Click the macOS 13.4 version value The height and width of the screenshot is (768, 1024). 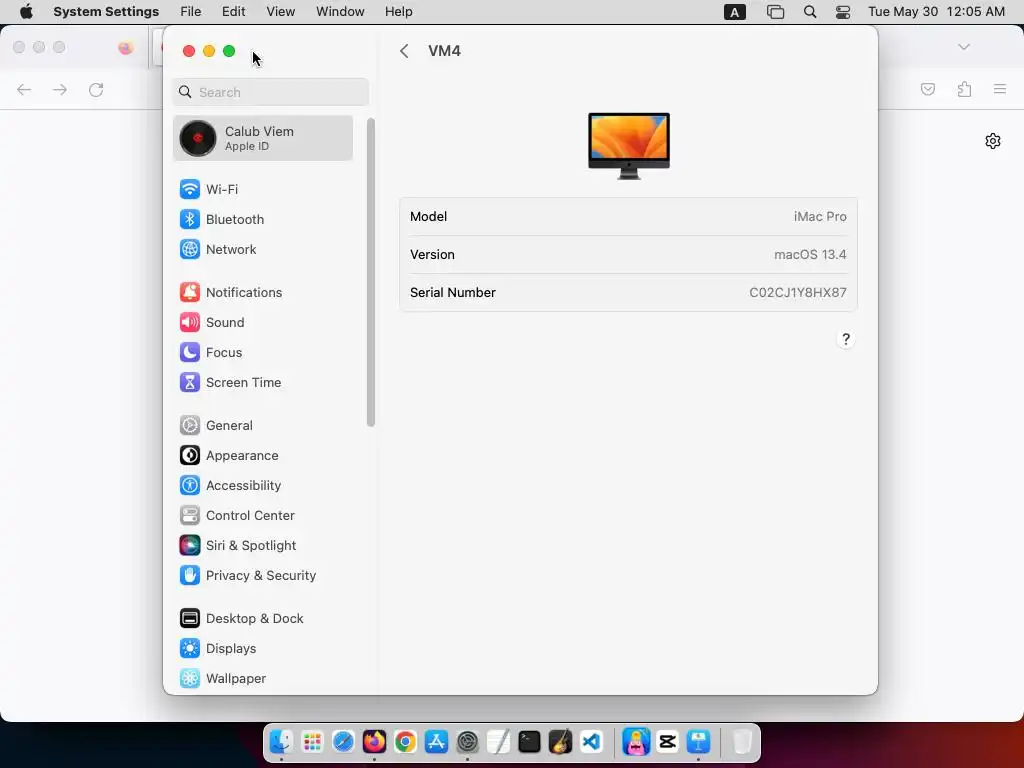click(810, 255)
